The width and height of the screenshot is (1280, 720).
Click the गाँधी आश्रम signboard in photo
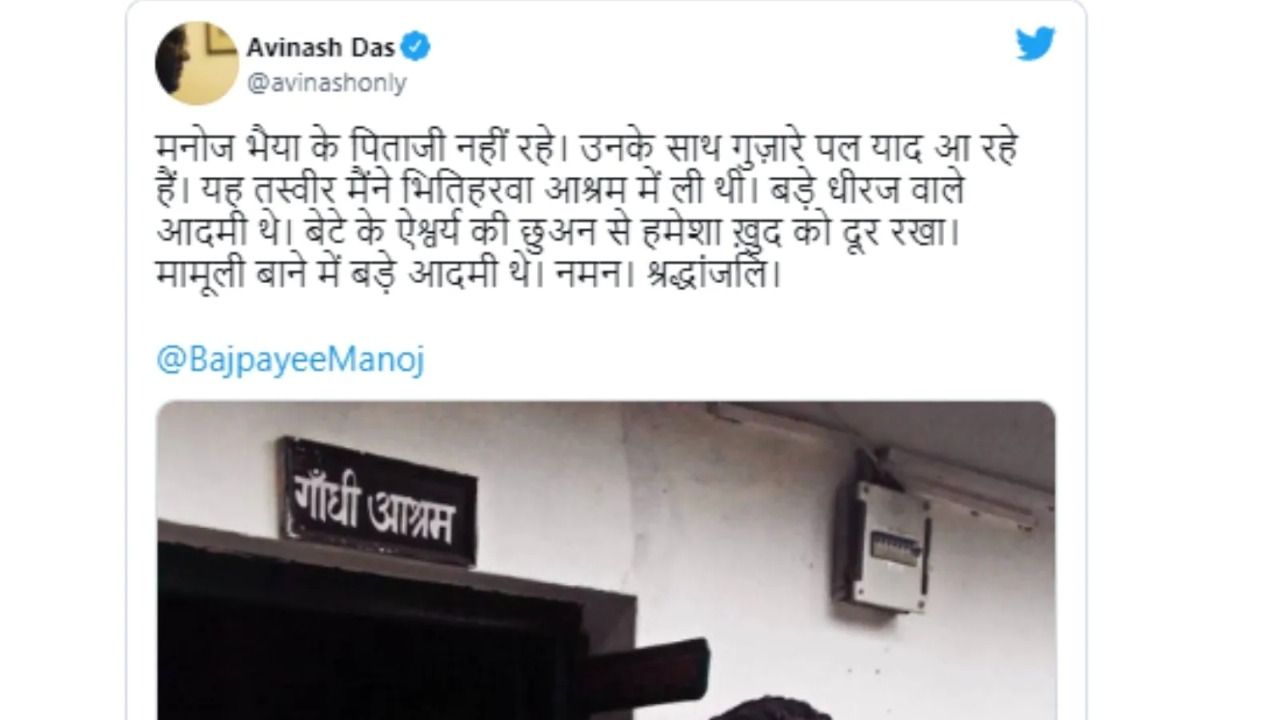(378, 502)
